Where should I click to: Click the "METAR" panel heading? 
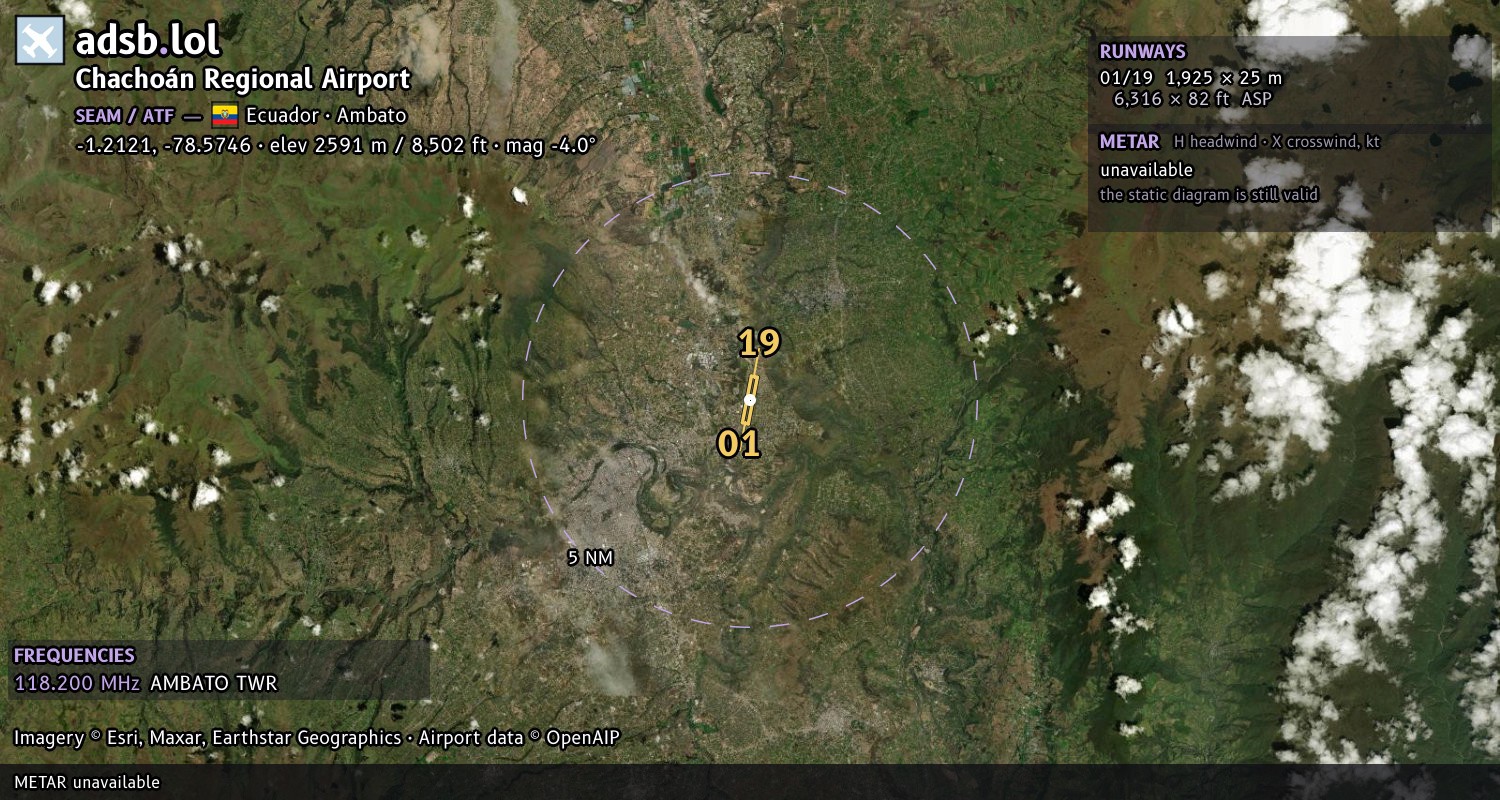pyautogui.click(x=1129, y=142)
